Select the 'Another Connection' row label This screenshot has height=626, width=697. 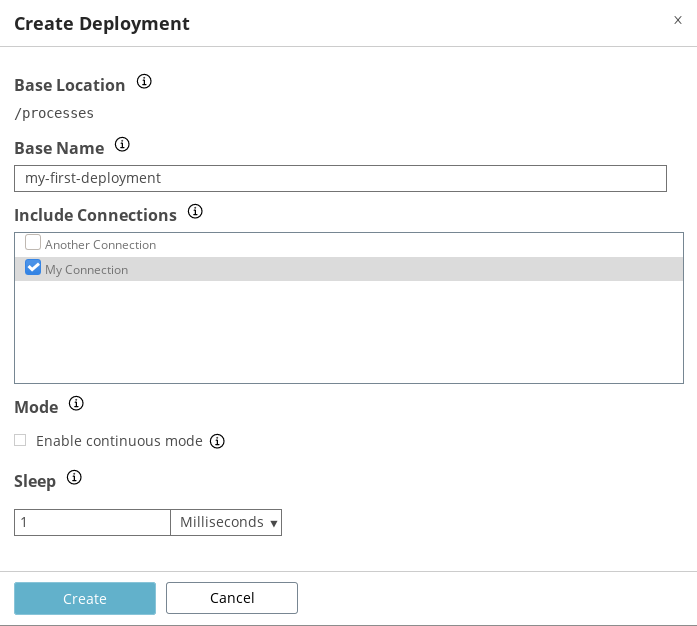pos(100,245)
